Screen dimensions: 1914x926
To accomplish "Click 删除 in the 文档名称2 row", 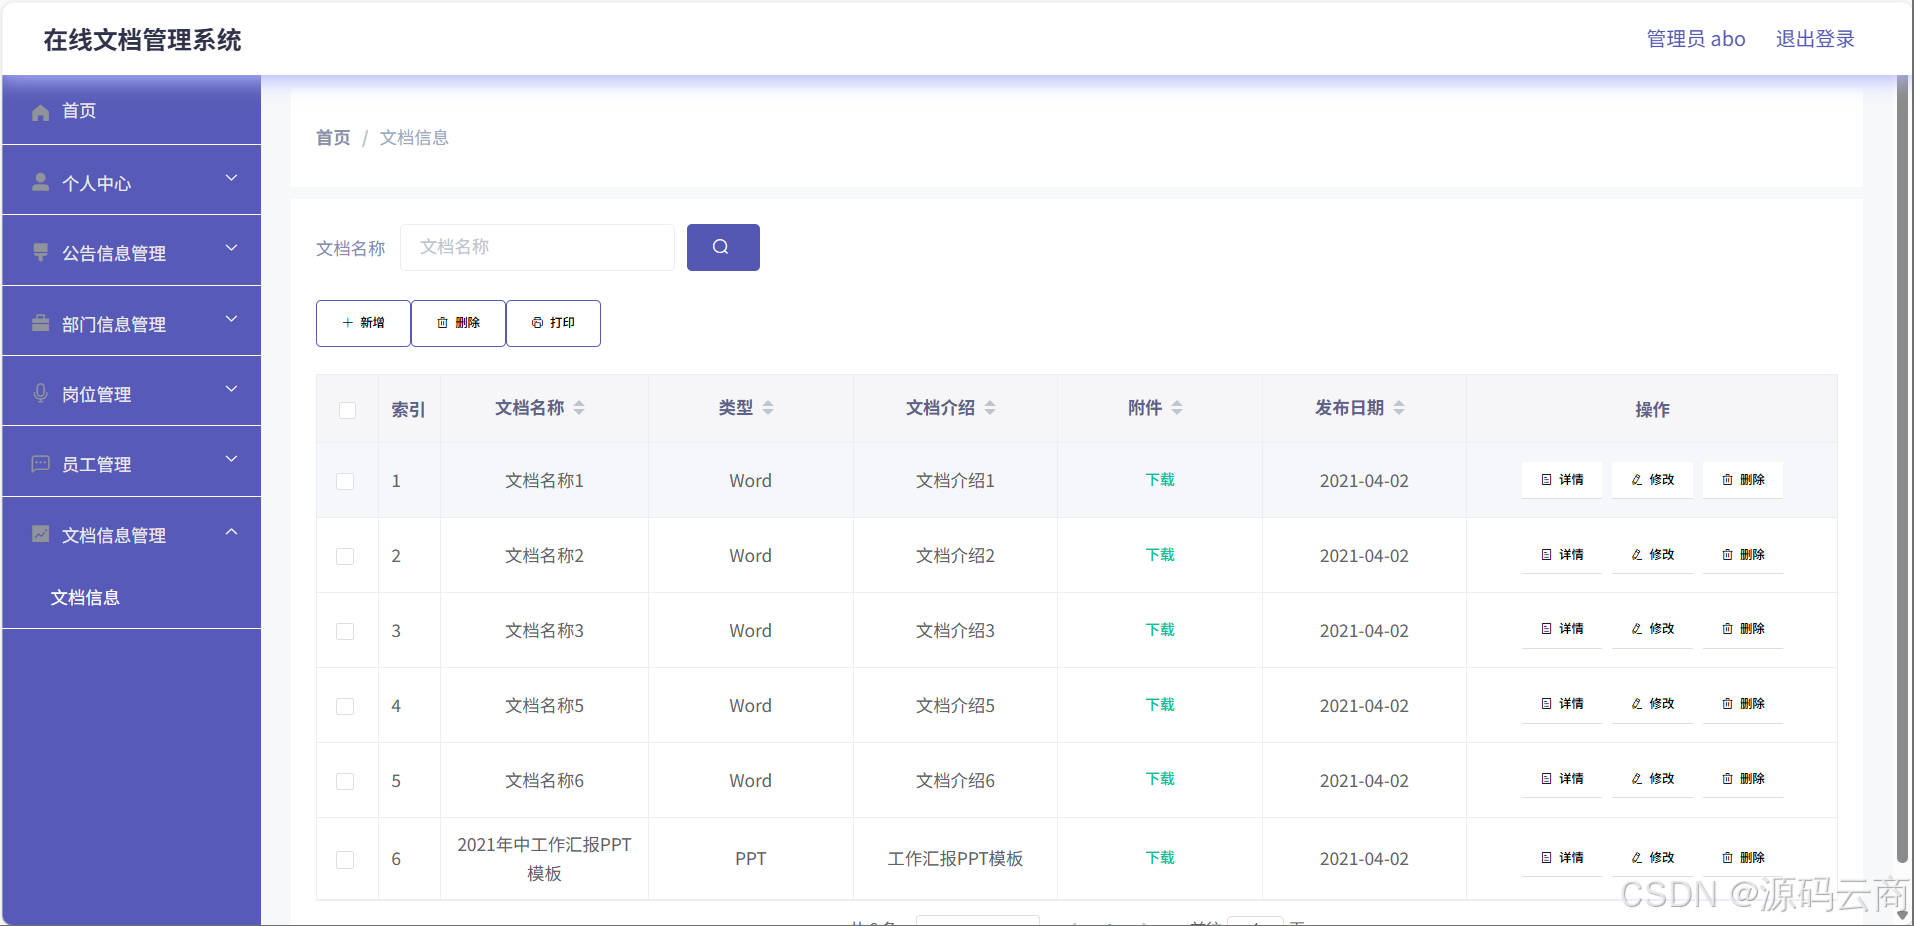I will pos(1743,555).
